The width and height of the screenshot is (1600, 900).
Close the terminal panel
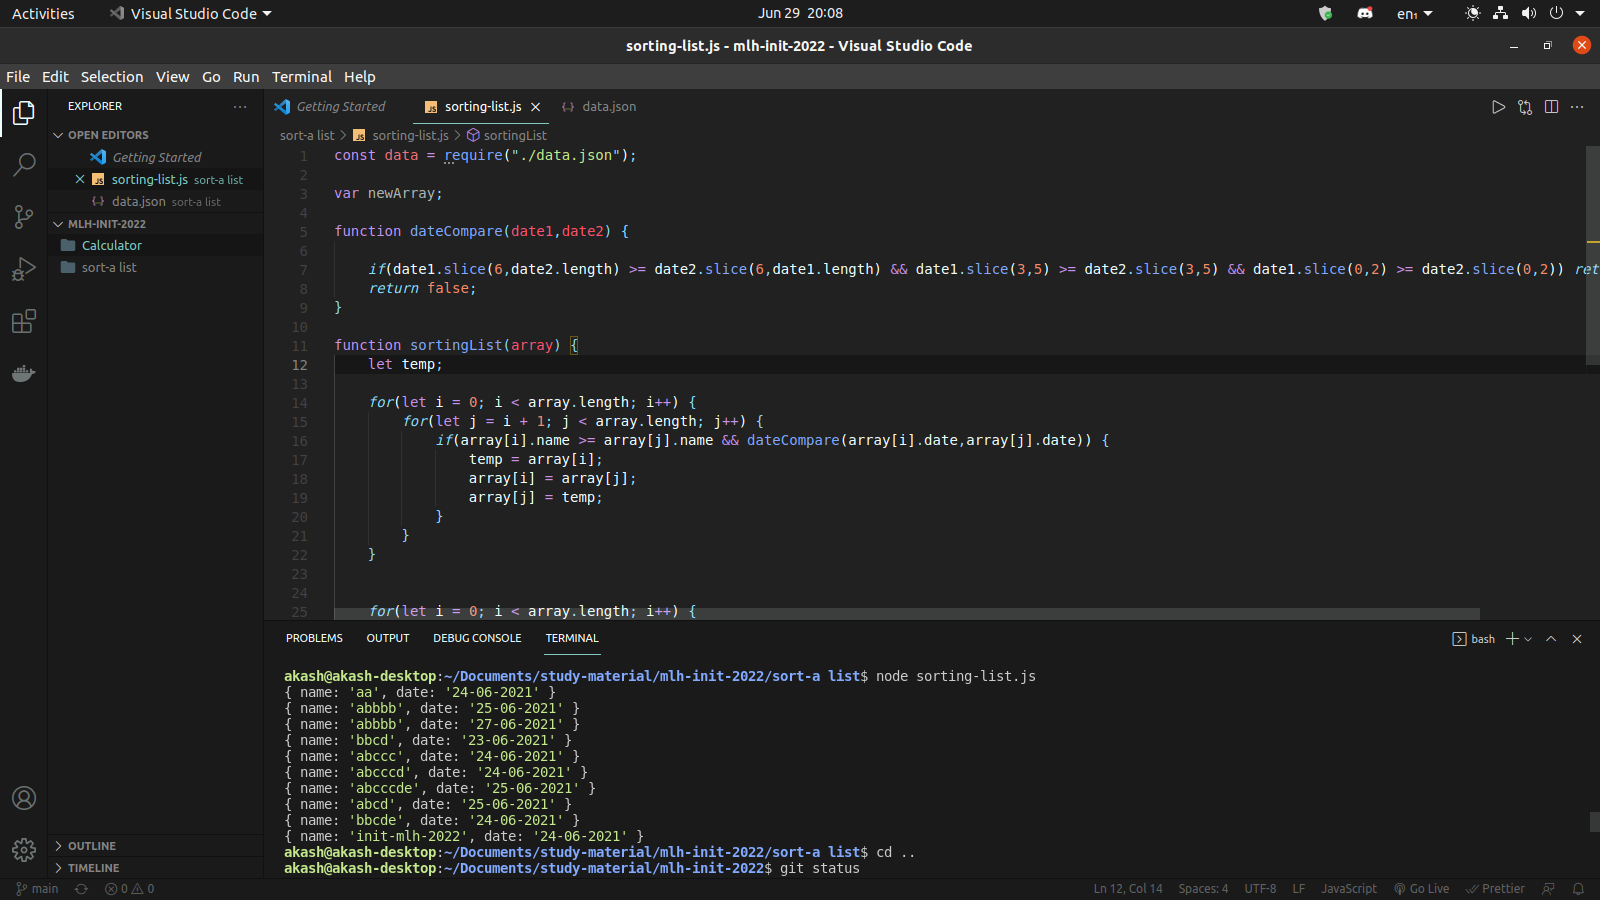(x=1577, y=639)
